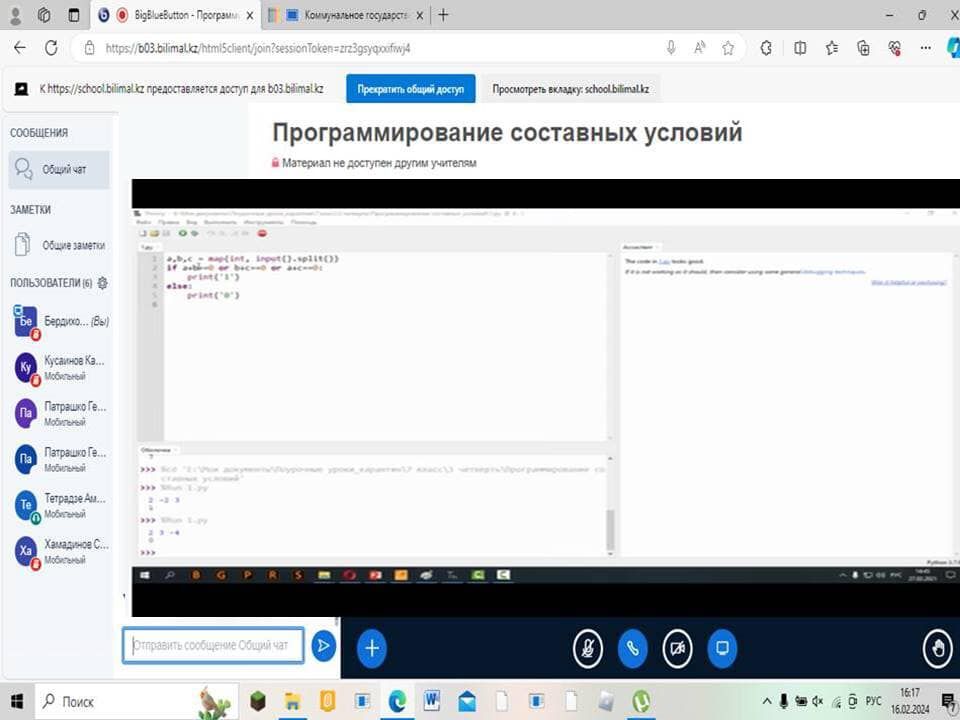Screen dimensions: 960x720
Task: Click the browser favorites star icon
Action: [728, 48]
